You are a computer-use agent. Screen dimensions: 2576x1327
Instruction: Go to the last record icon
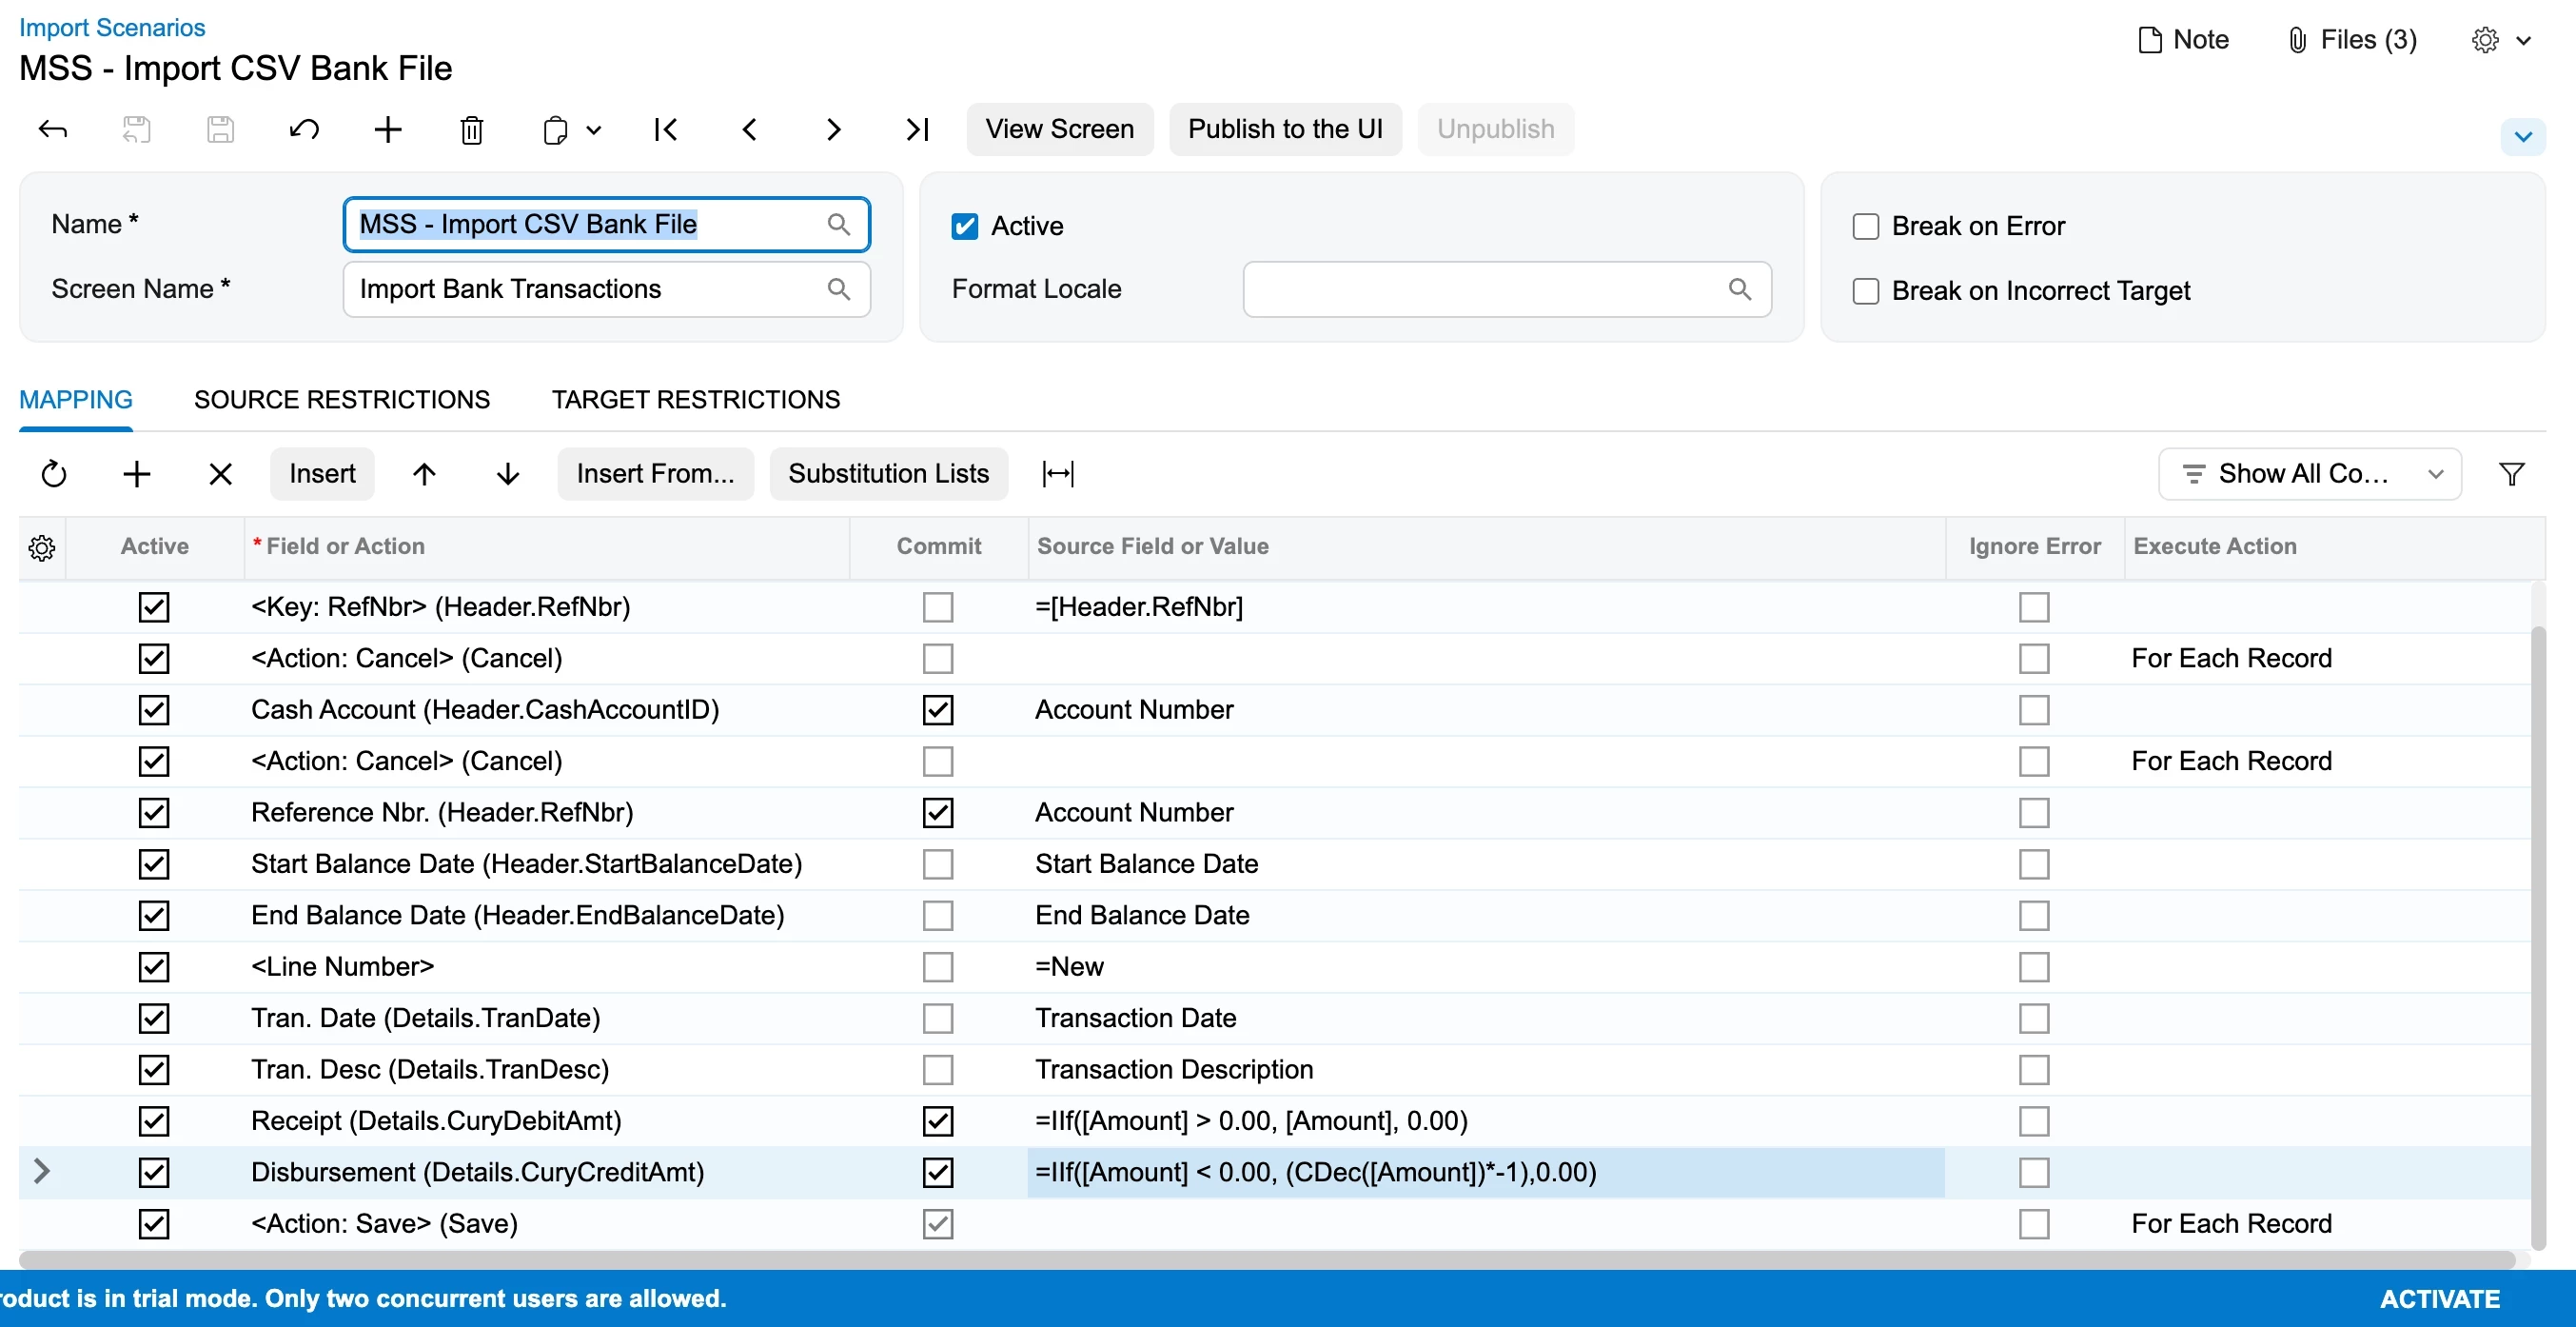click(x=916, y=130)
